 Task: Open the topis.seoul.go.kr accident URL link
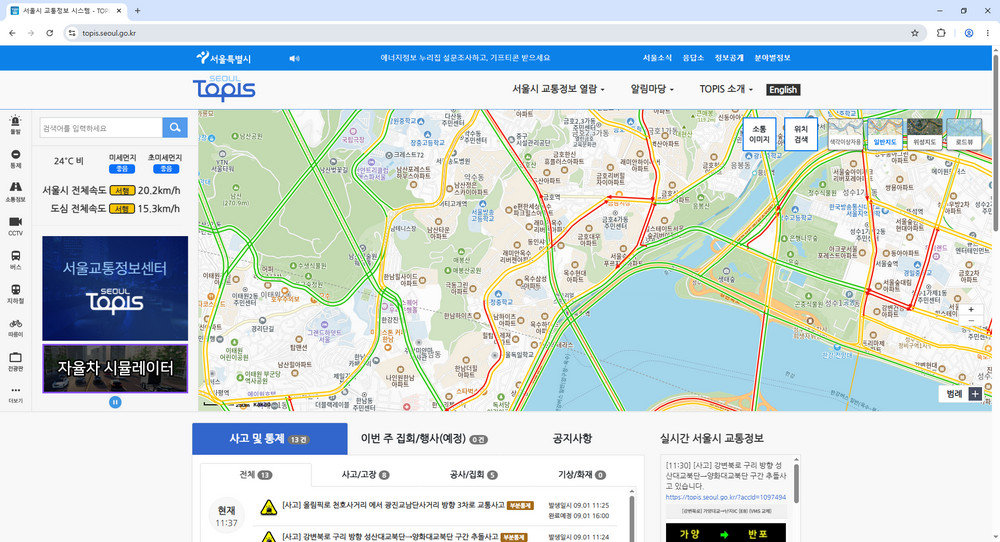click(726, 497)
